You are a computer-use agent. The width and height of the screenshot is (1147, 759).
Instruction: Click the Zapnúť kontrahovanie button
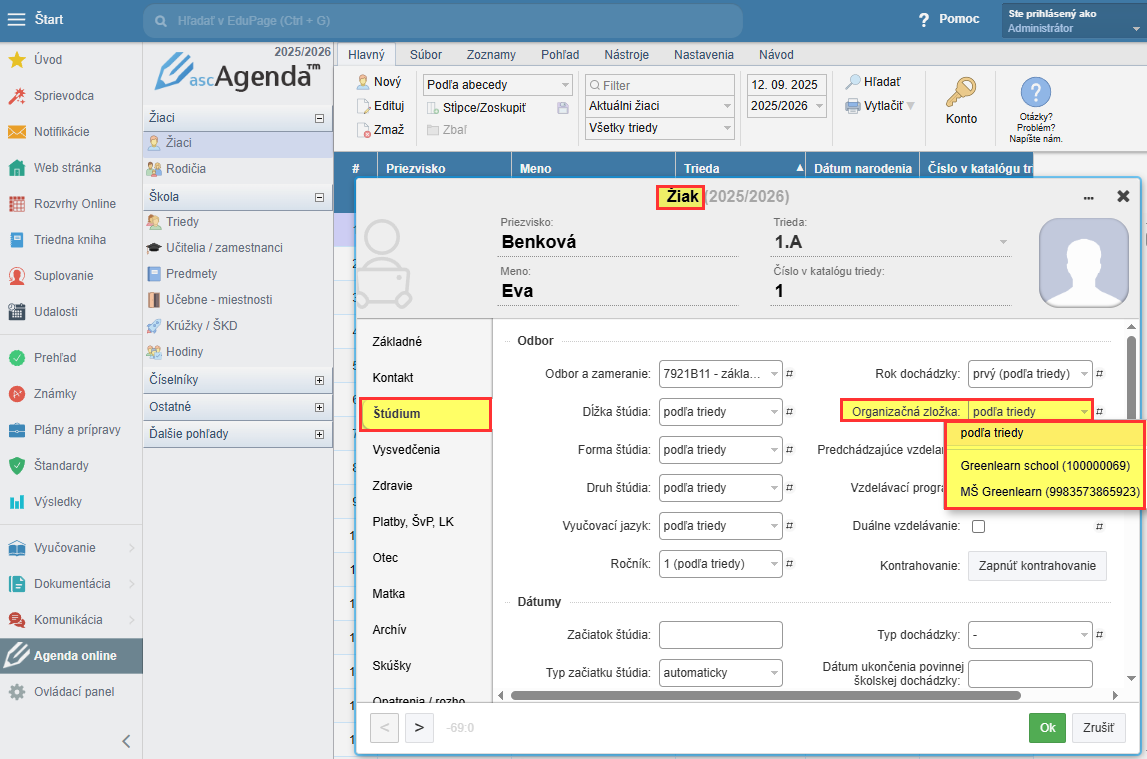point(1037,565)
